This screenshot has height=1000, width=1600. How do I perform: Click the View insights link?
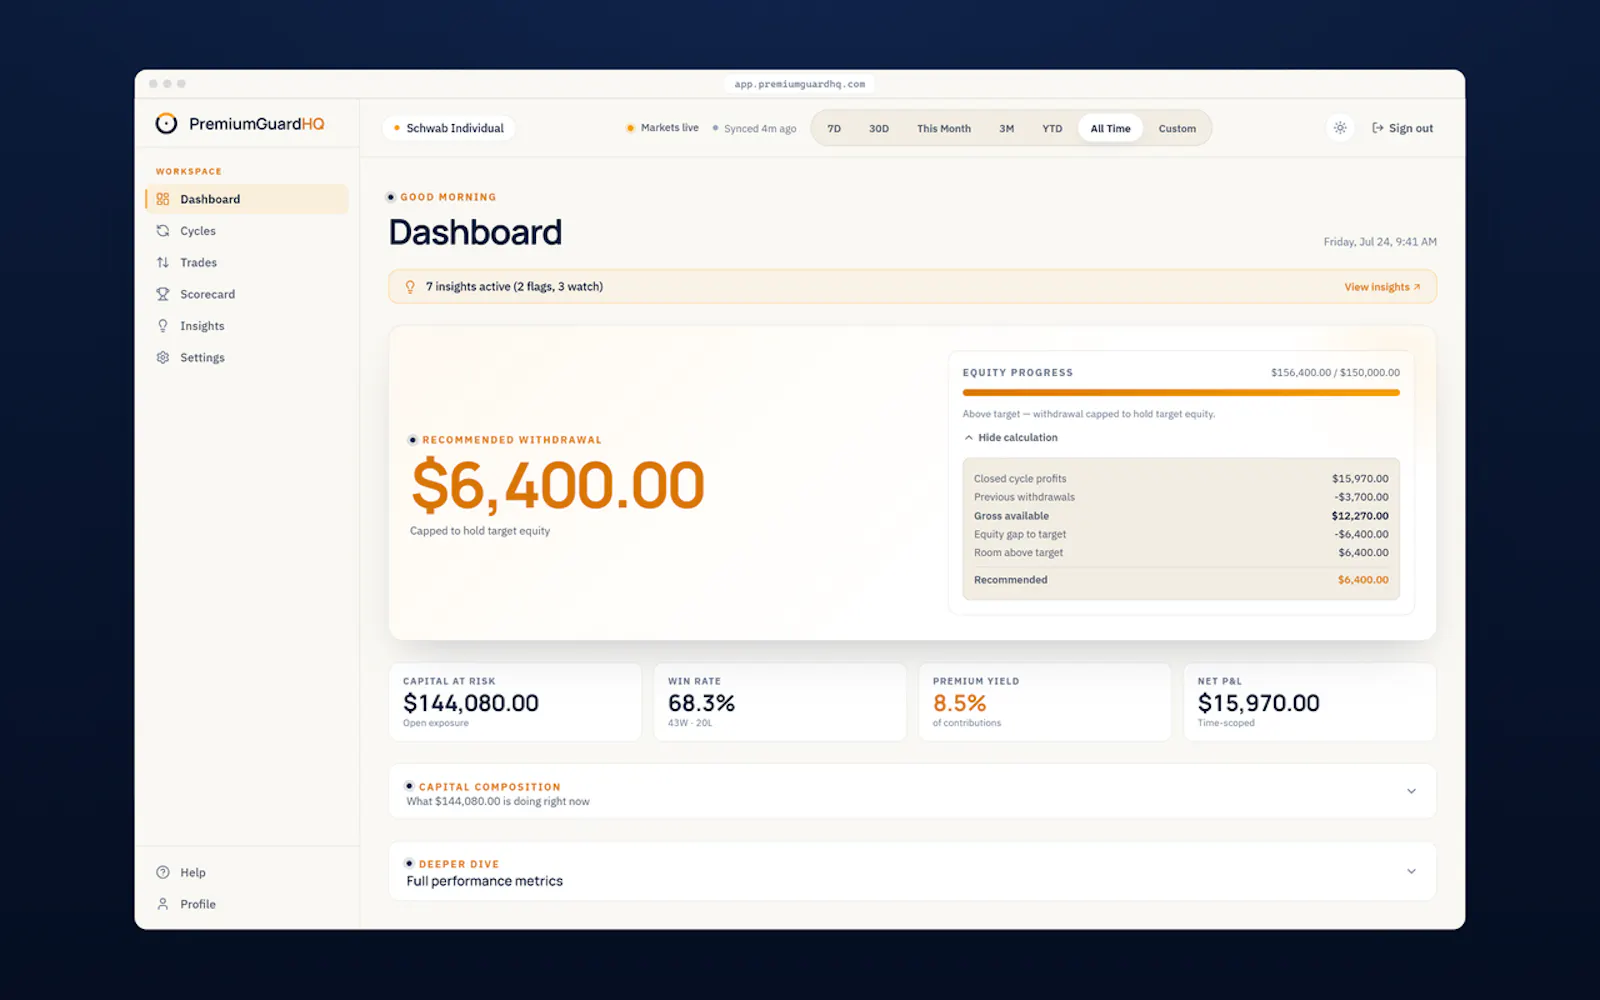point(1382,287)
